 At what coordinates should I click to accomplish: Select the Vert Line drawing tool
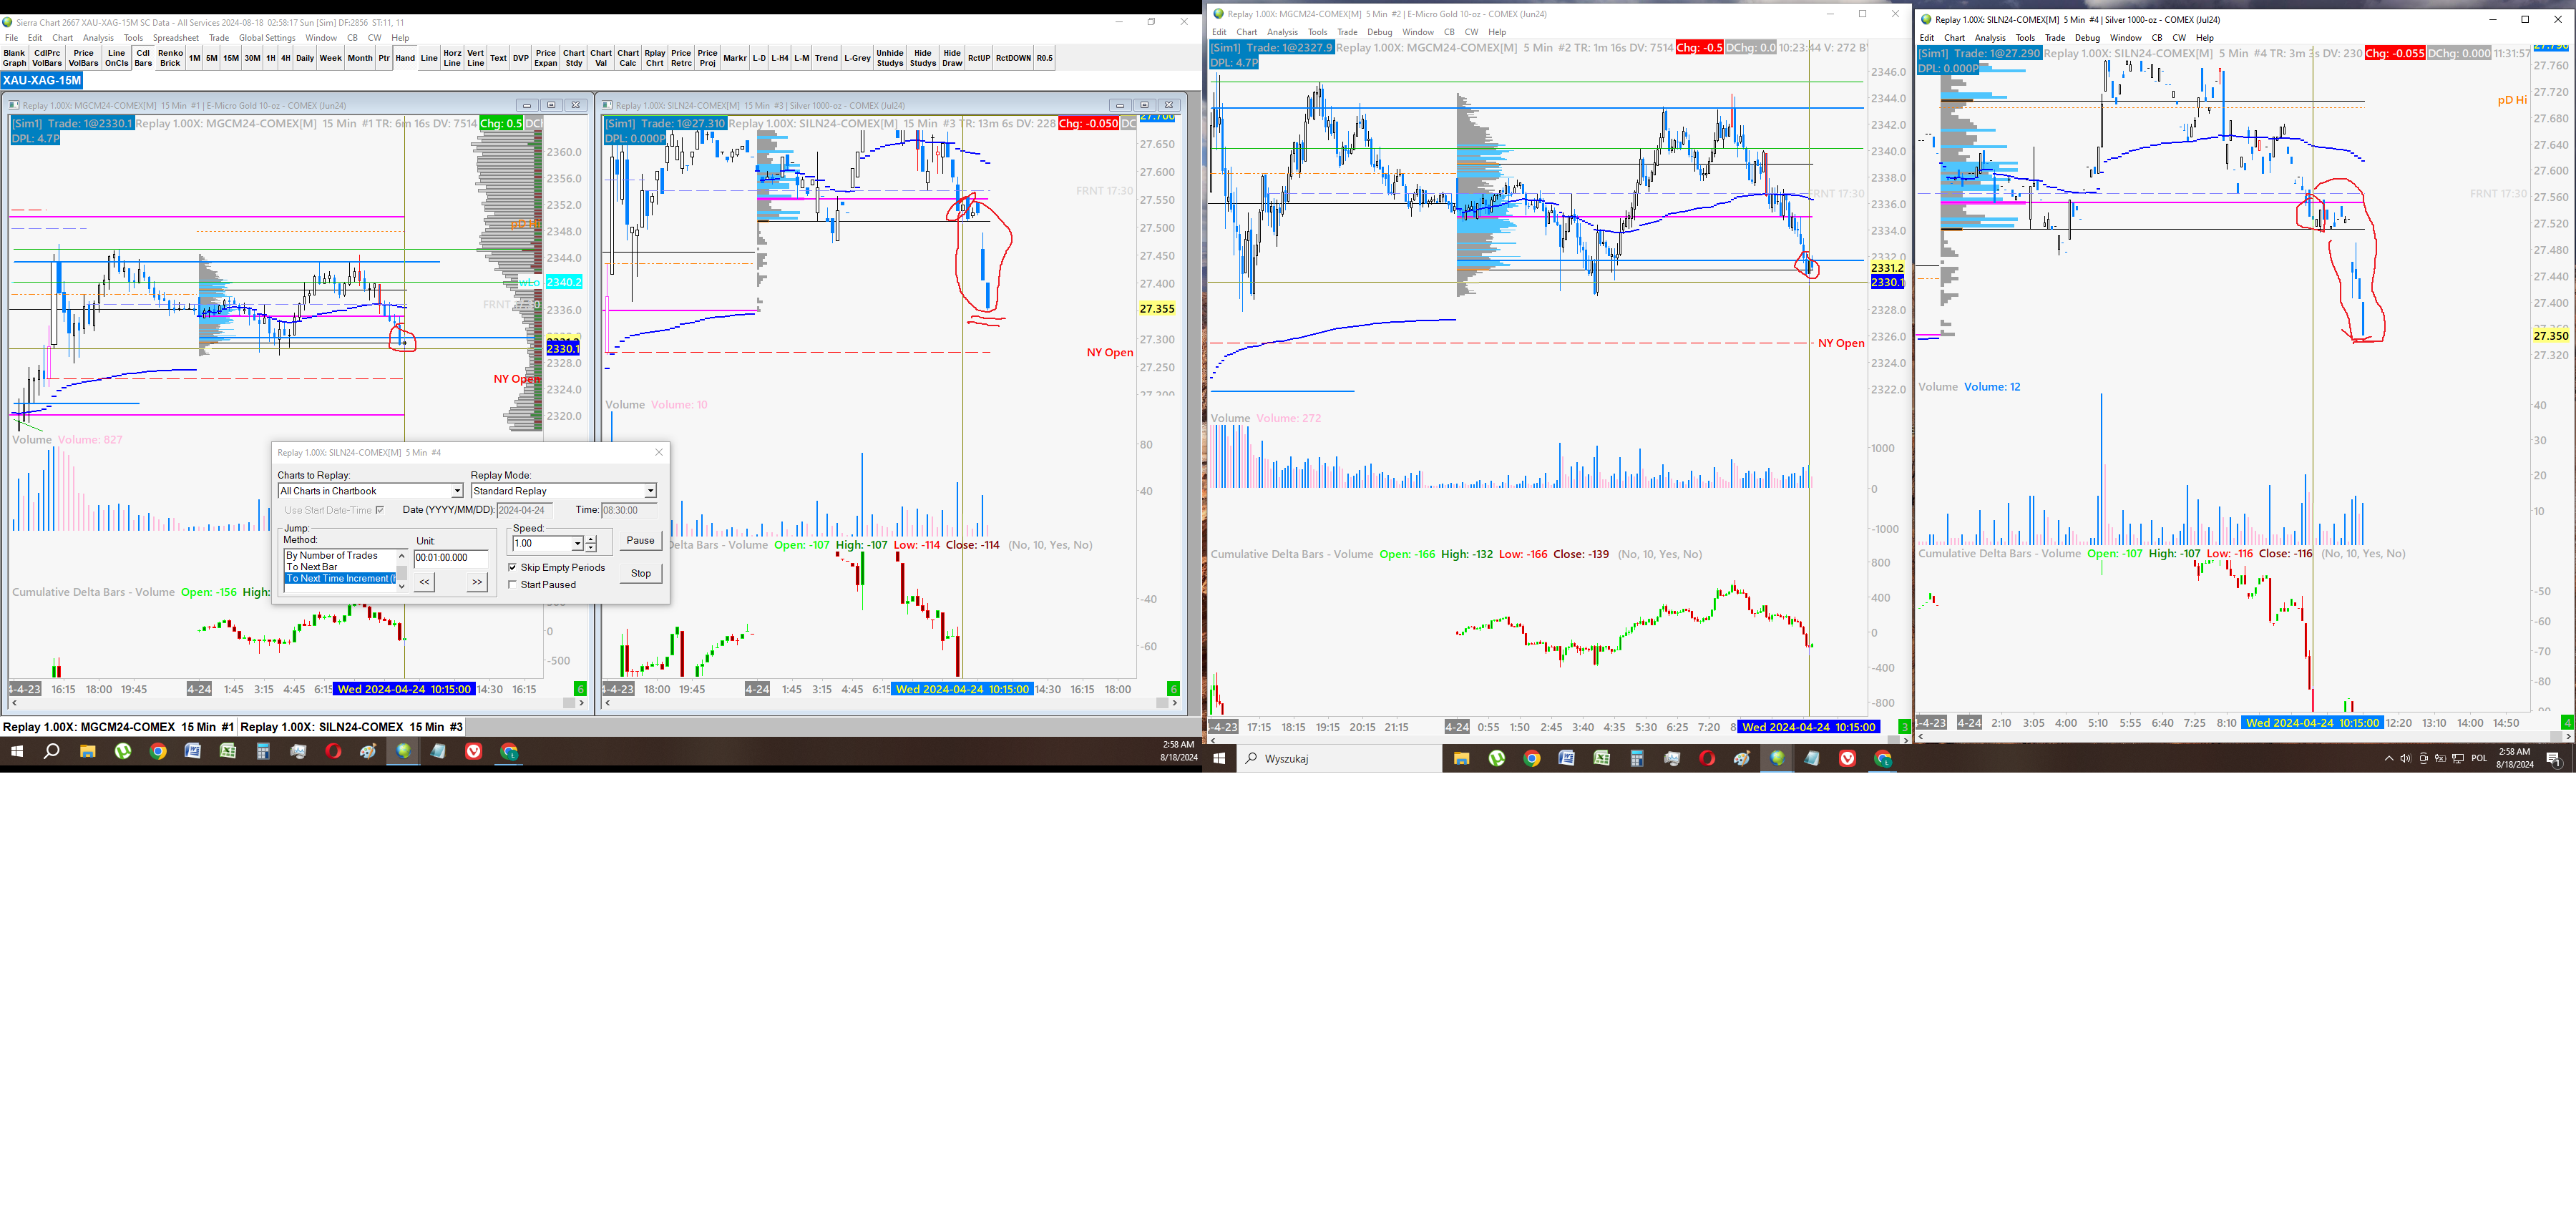[476, 58]
